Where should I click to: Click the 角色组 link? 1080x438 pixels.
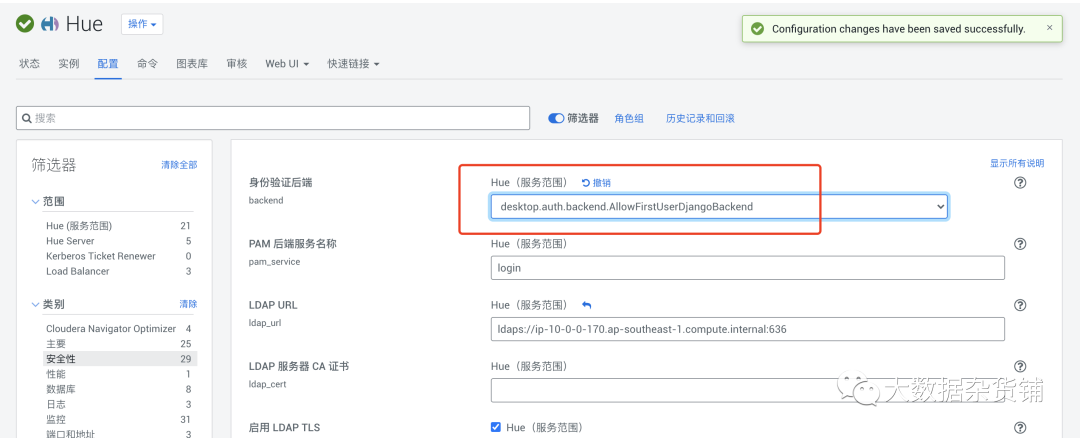pyautogui.click(x=629, y=118)
